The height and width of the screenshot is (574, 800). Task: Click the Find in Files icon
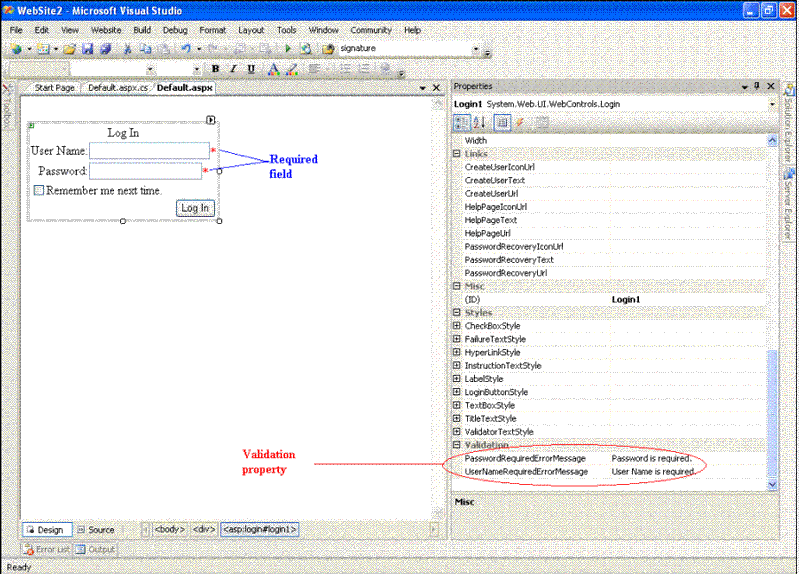tap(328, 48)
